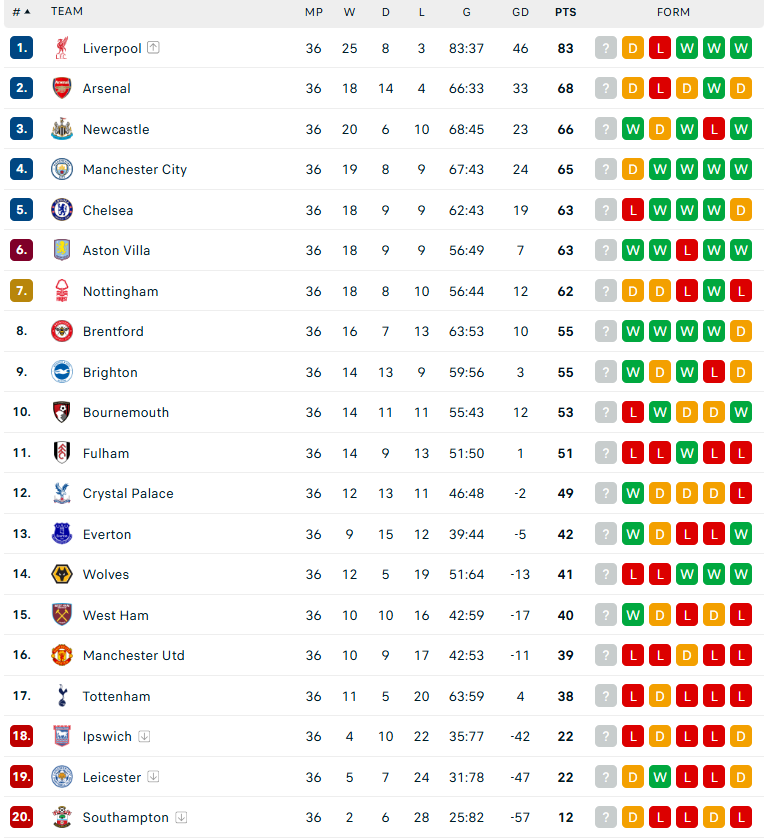Open Chelsea team page link

(x=108, y=210)
